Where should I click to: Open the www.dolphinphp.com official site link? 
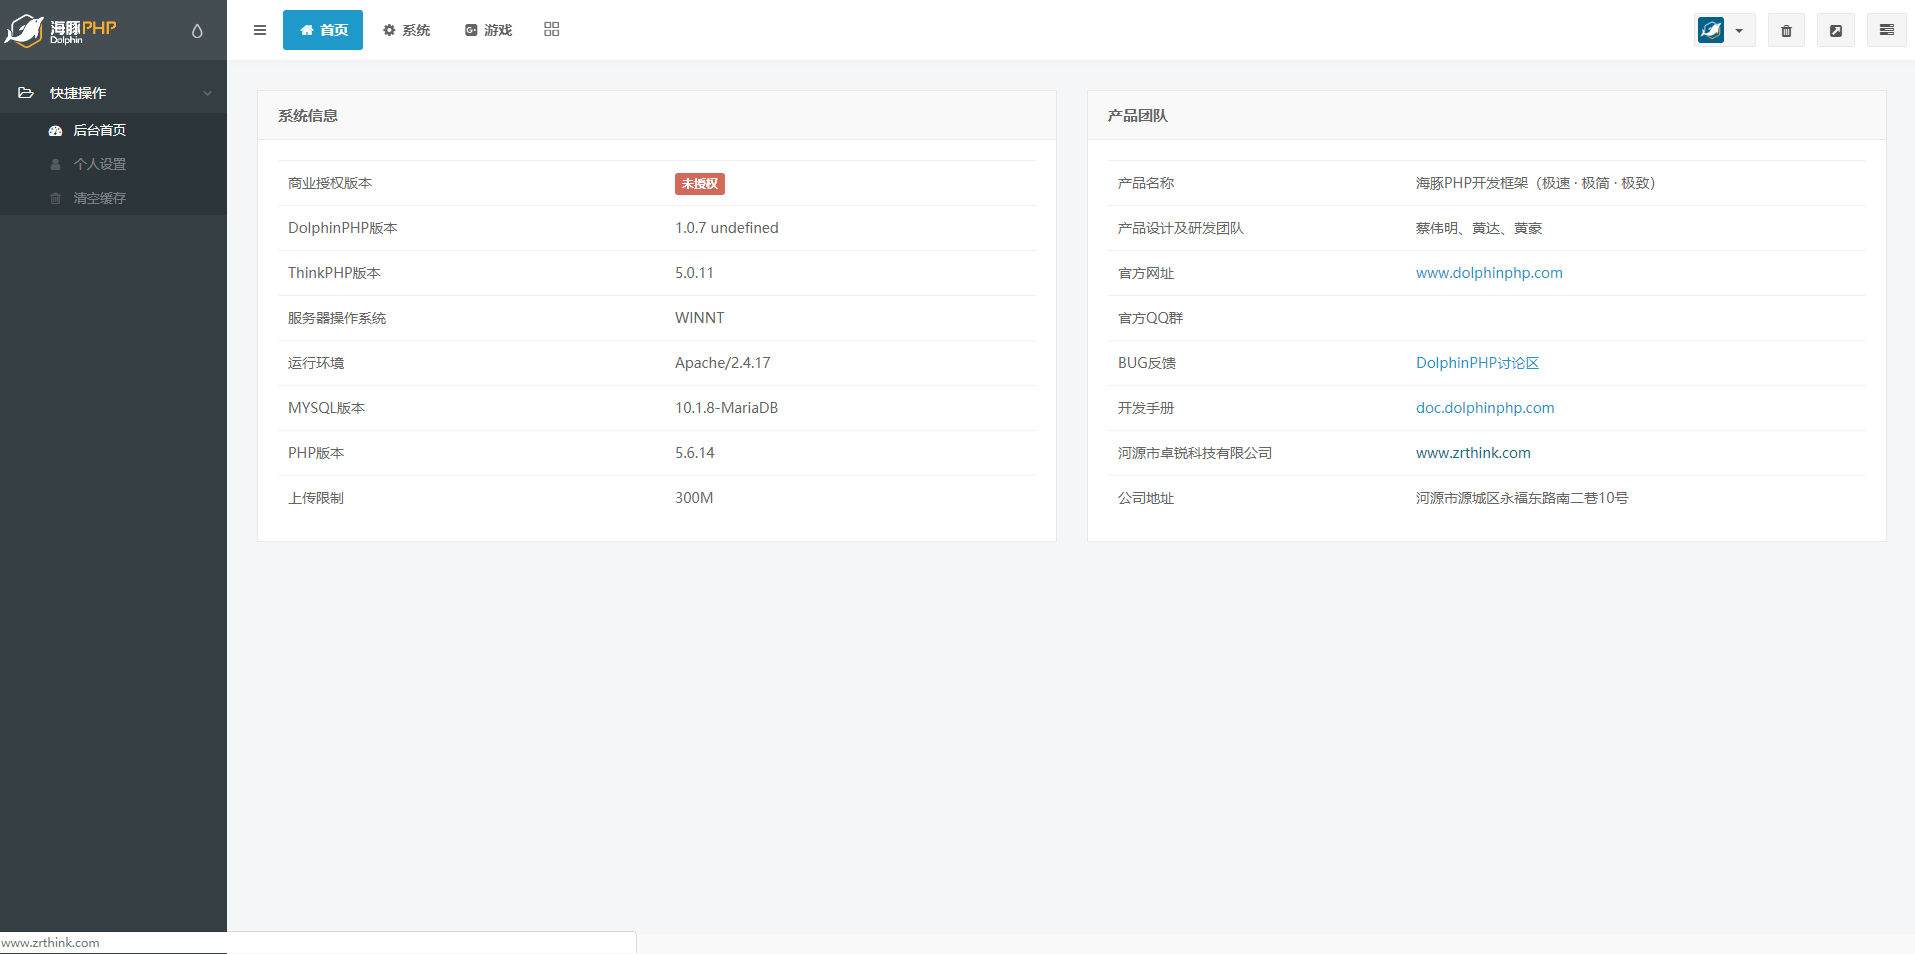pyautogui.click(x=1488, y=273)
